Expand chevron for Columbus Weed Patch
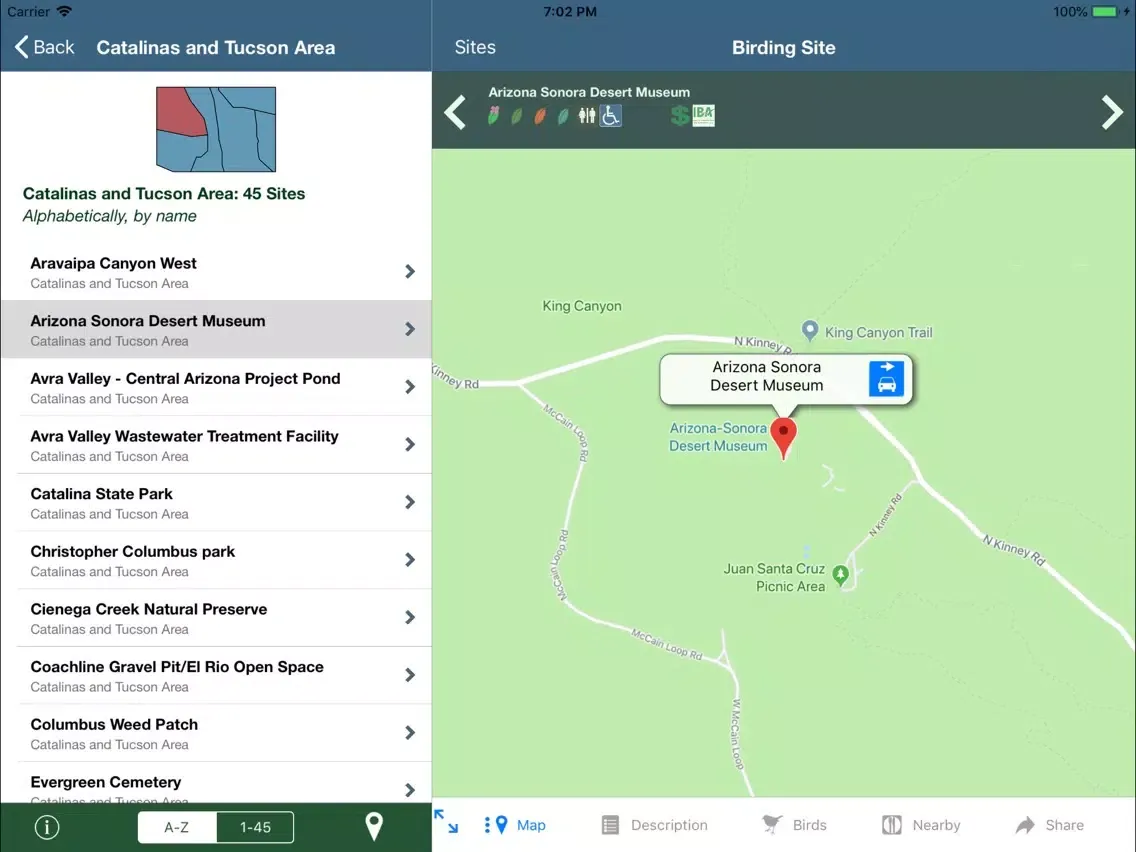 pos(410,732)
